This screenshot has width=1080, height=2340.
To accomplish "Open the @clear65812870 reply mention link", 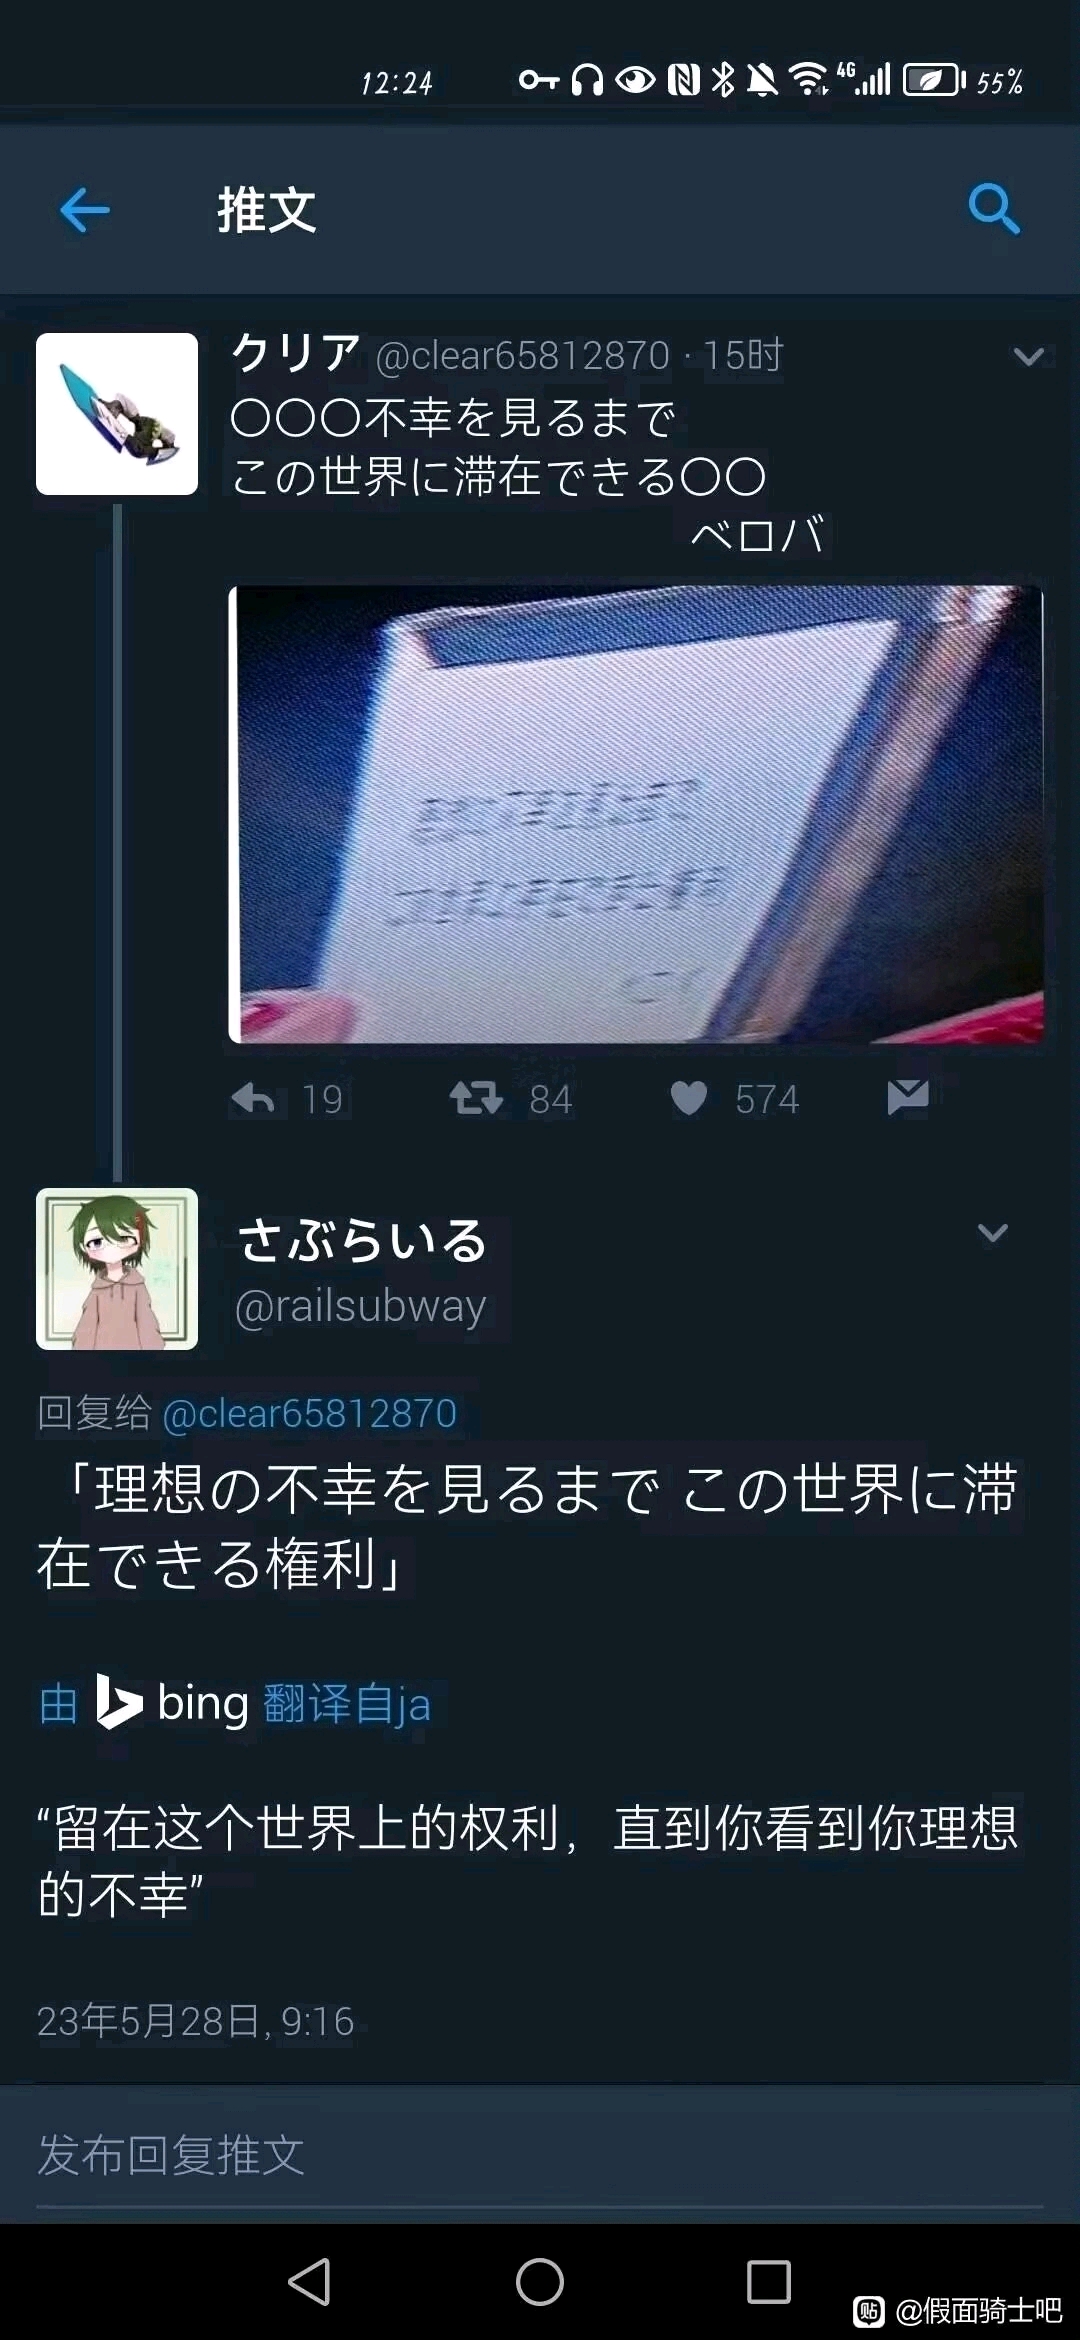I will [310, 1413].
